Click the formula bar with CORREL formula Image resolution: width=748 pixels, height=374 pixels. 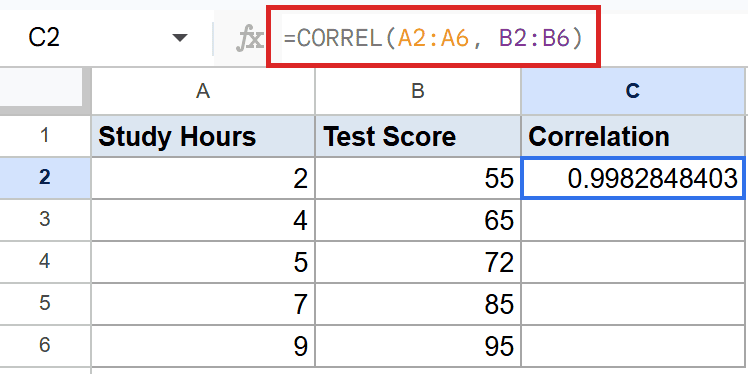(433, 37)
